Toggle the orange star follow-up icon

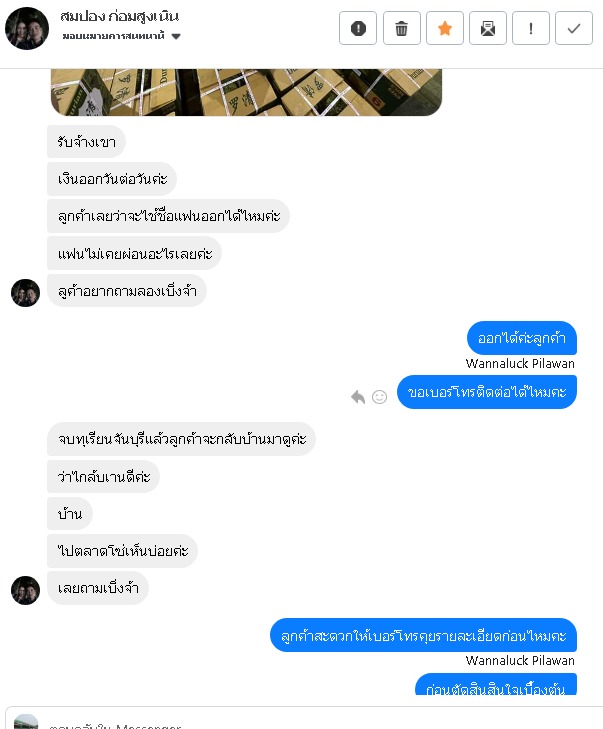click(x=444, y=28)
